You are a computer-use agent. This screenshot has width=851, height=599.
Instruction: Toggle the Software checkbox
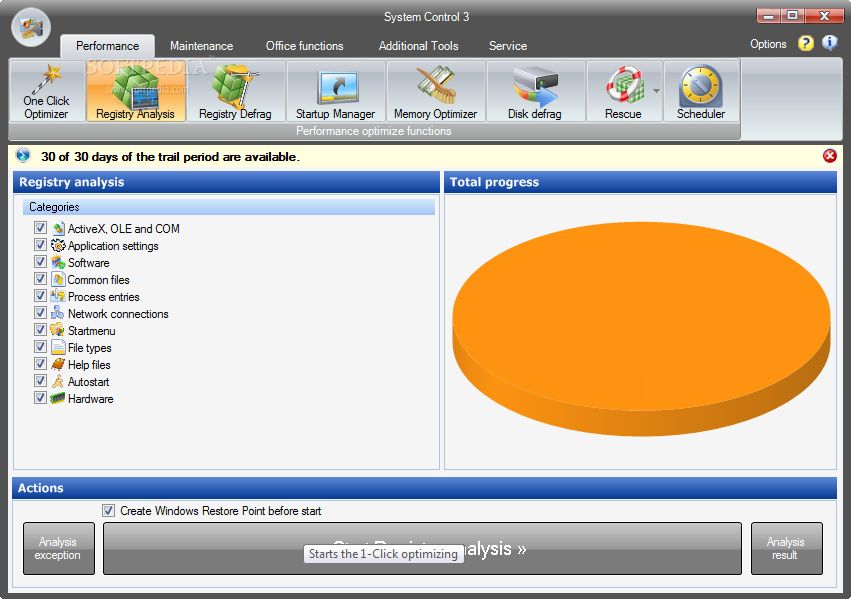coord(40,262)
